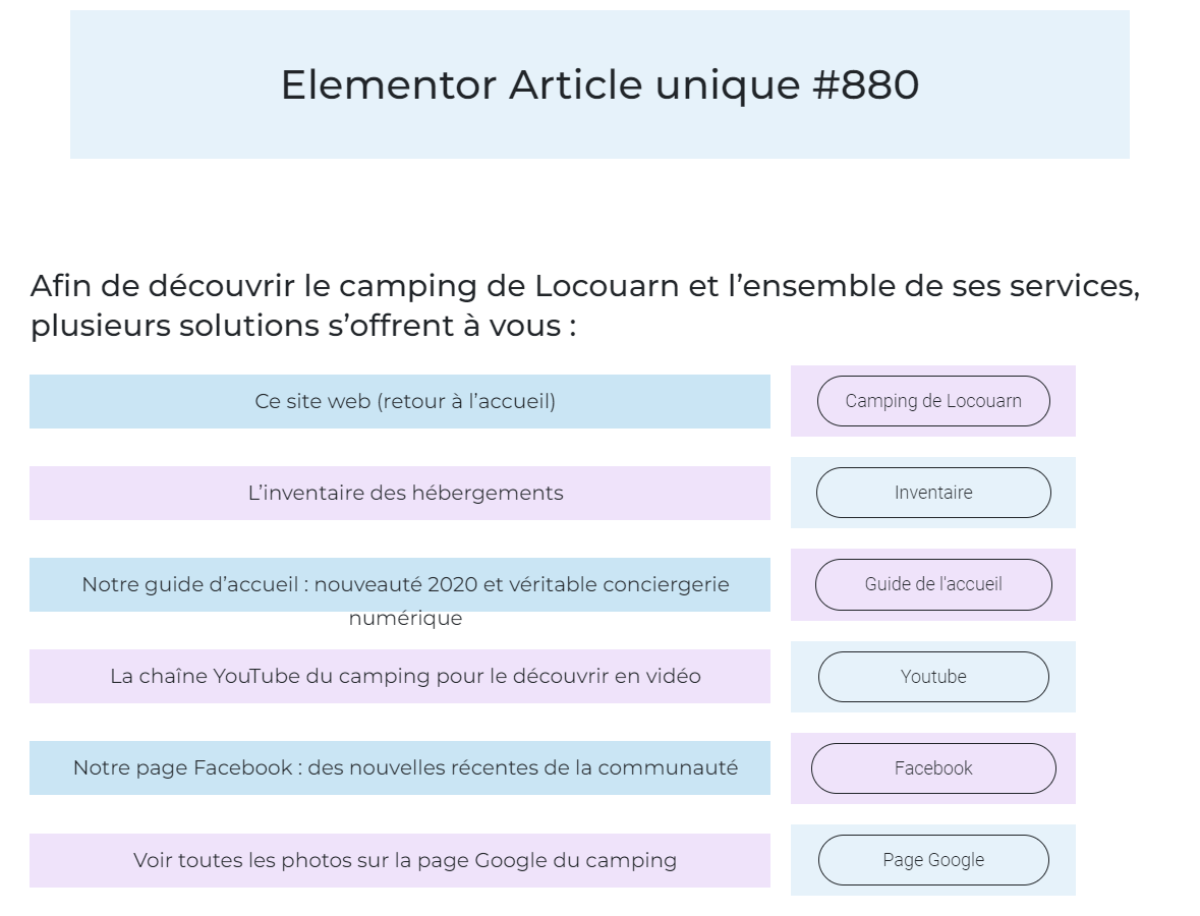Click the 'Notre page Facebook' description row
Viewport: 1200px width, 916px height.
[x=405, y=768]
